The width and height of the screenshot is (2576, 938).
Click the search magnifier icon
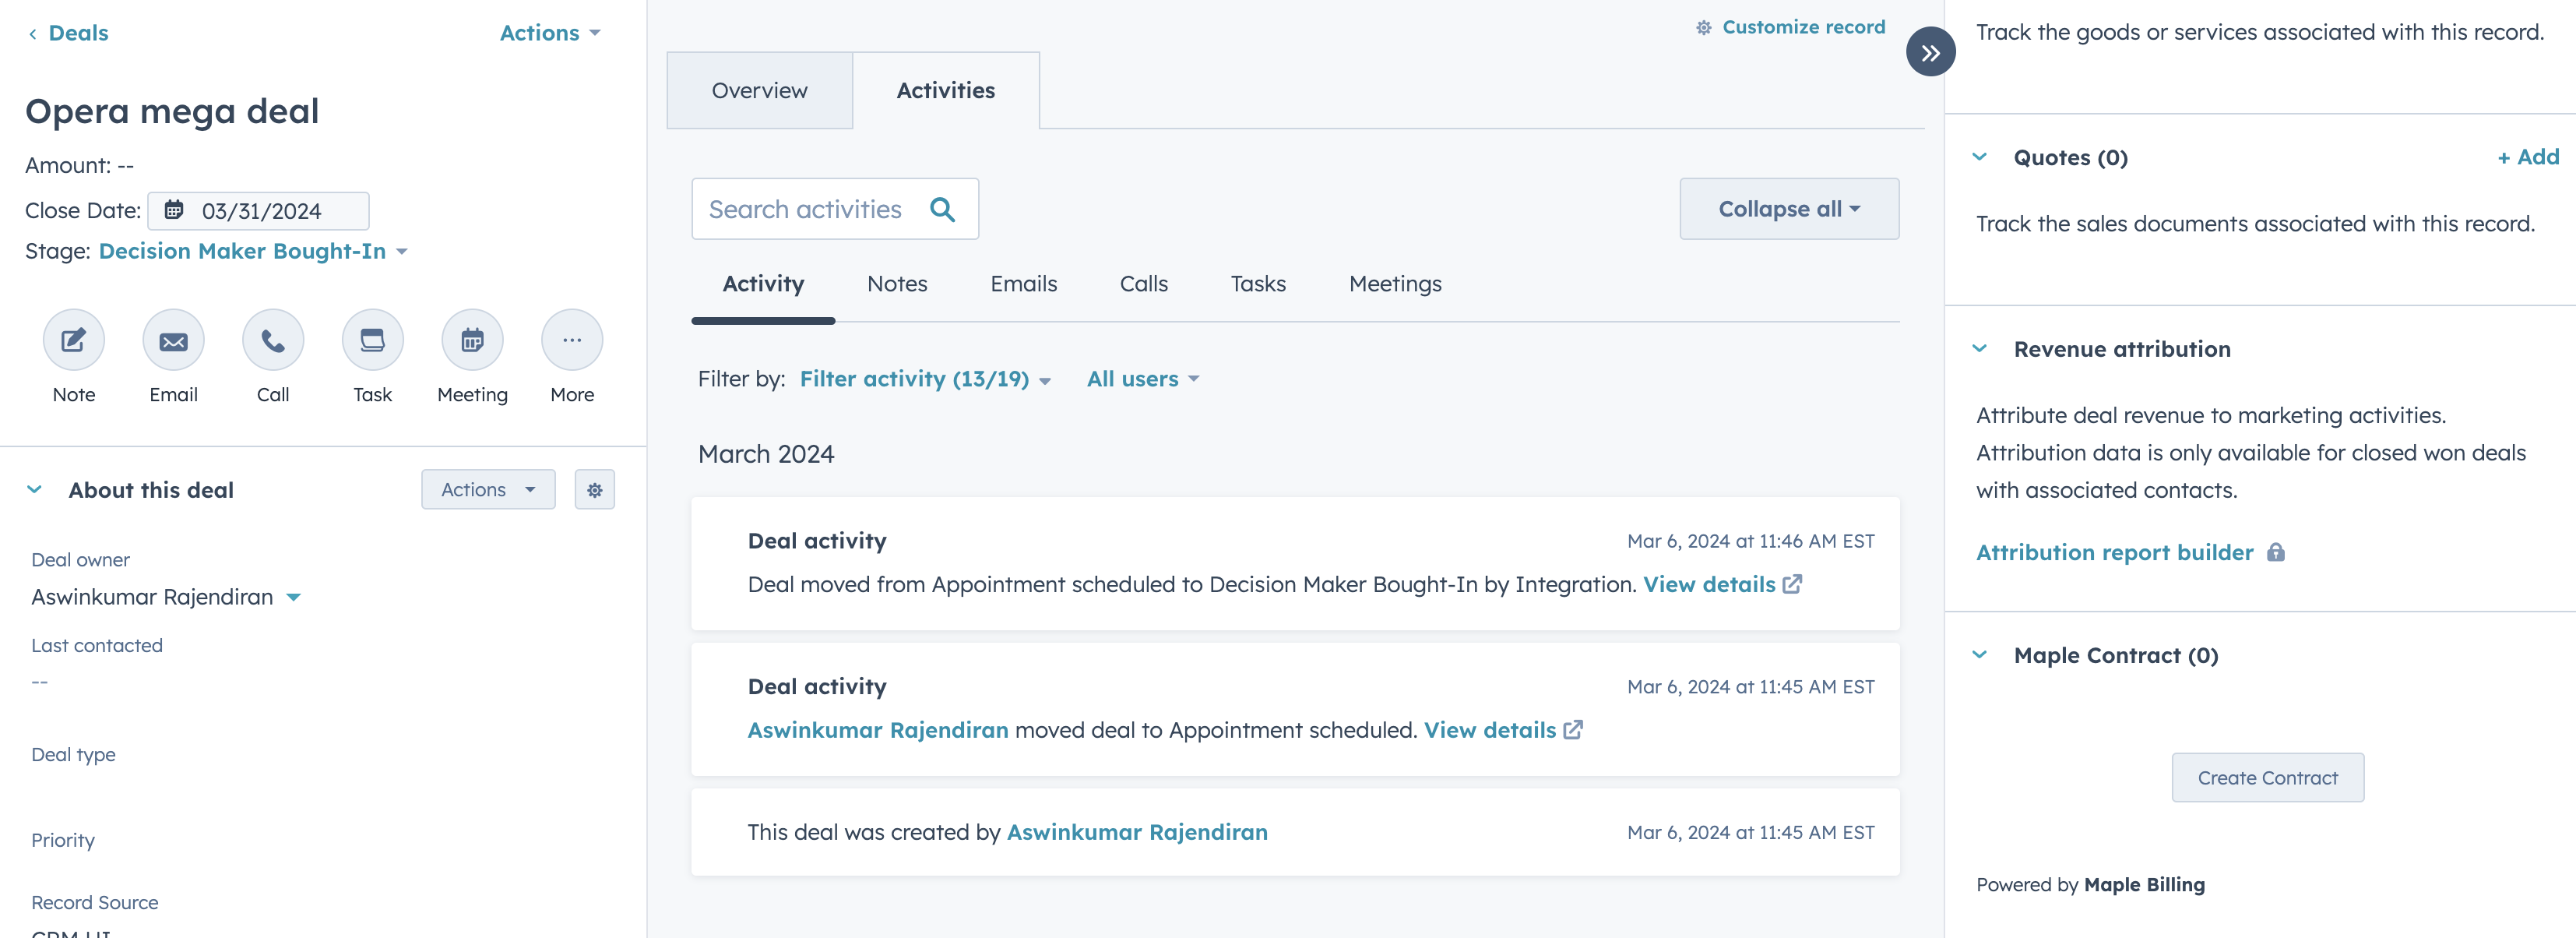coord(942,209)
